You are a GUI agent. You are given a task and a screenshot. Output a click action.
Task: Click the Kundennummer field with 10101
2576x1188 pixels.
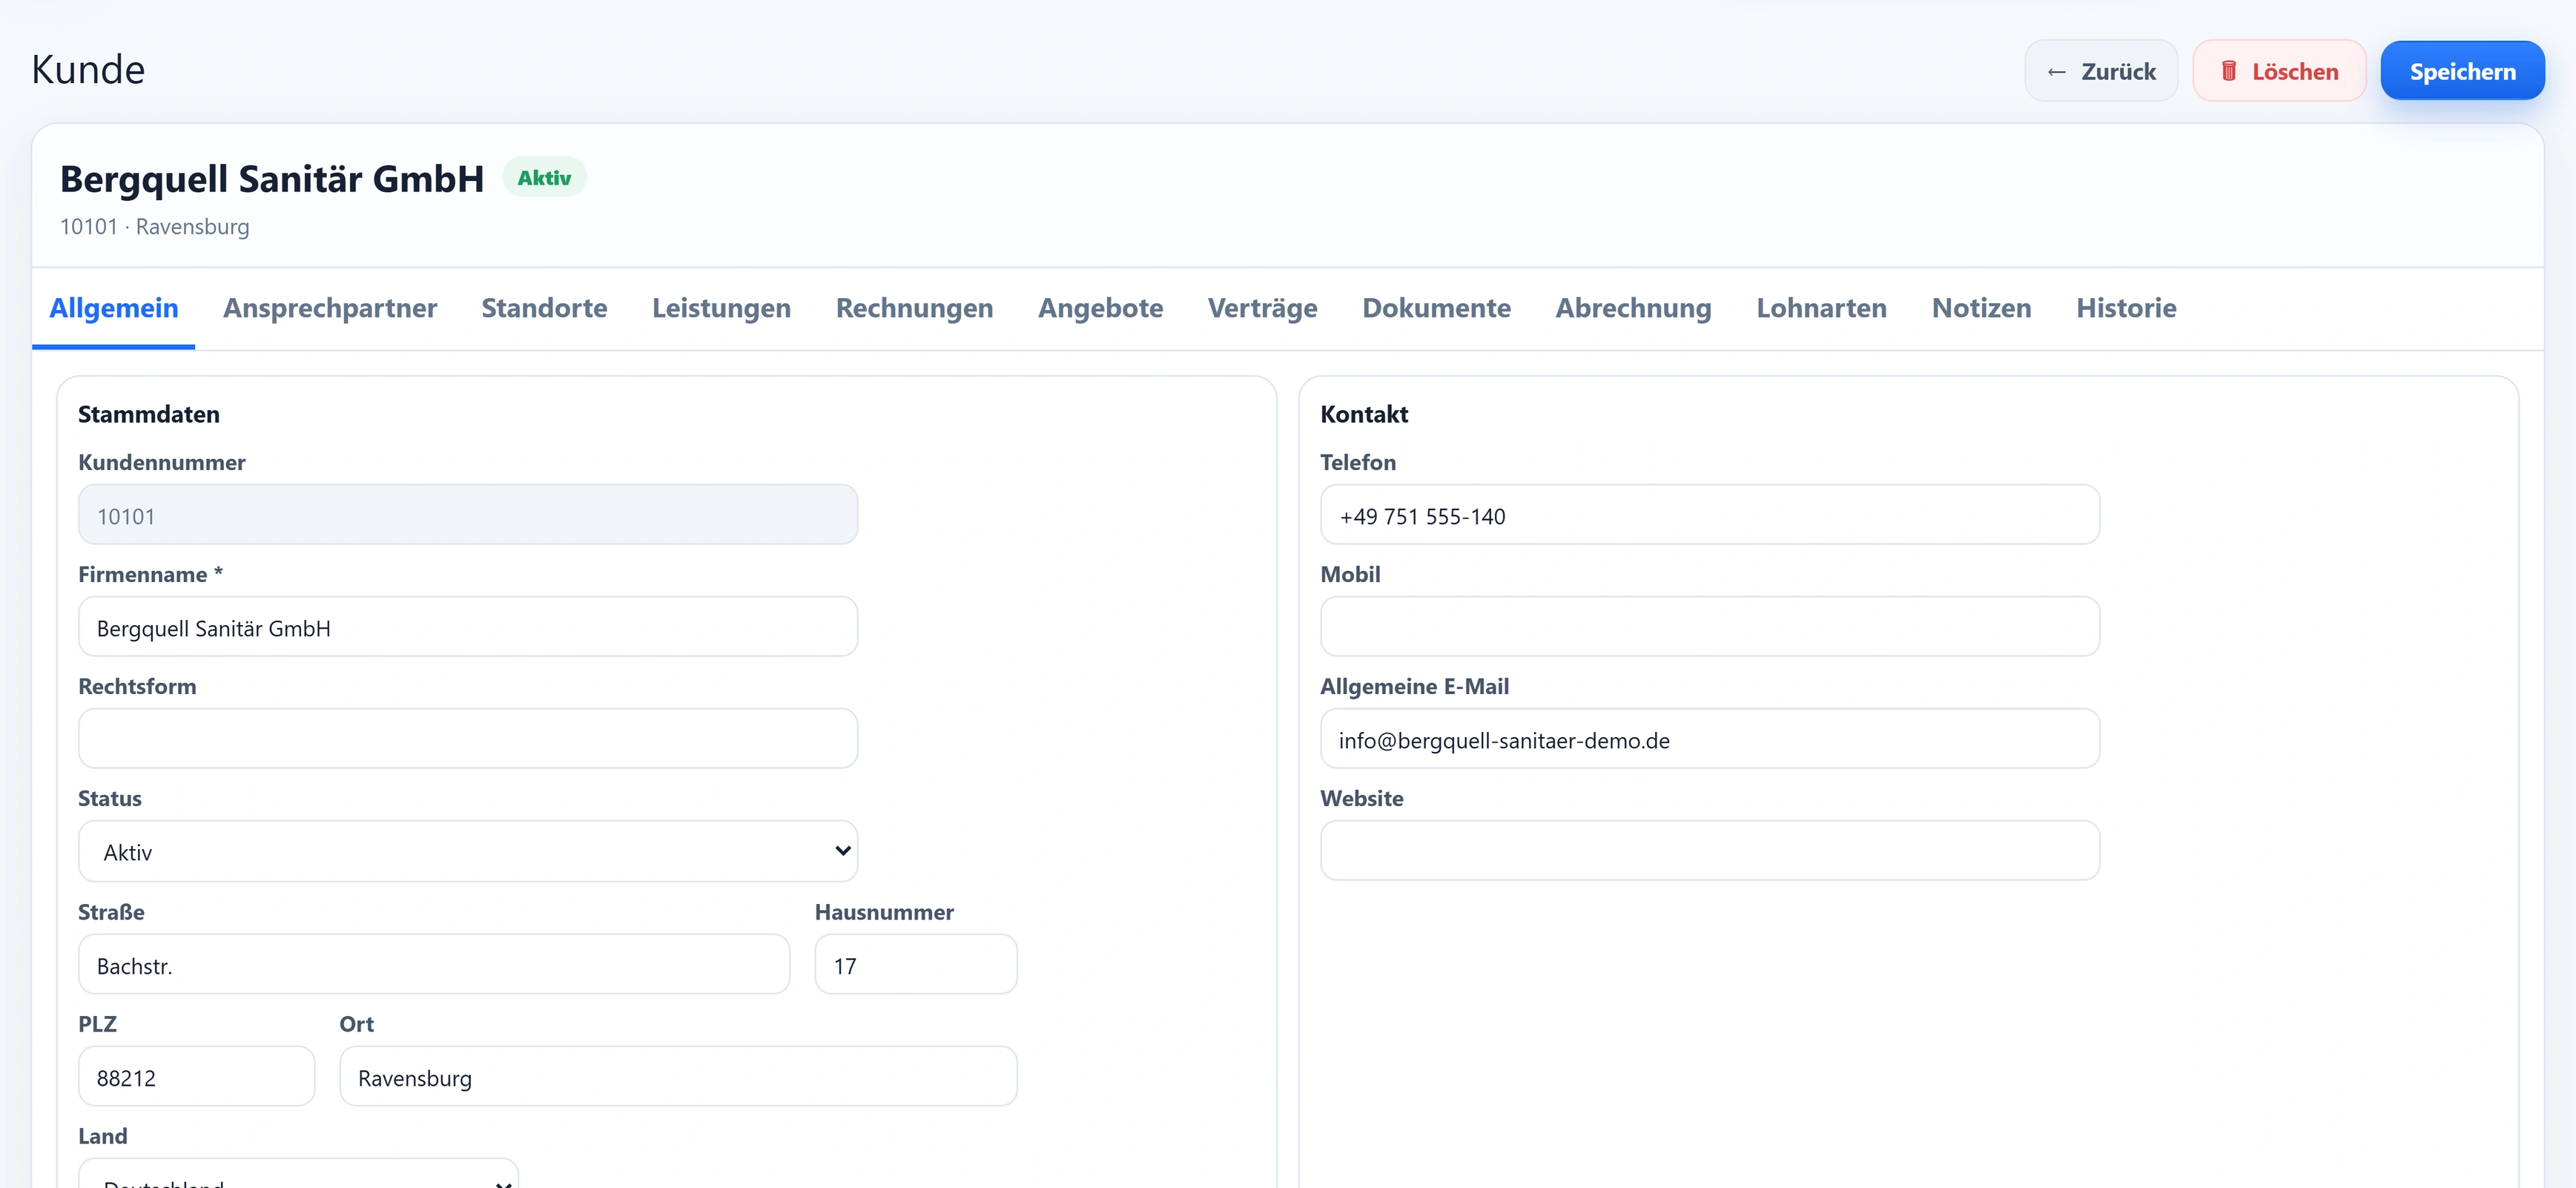coord(468,515)
